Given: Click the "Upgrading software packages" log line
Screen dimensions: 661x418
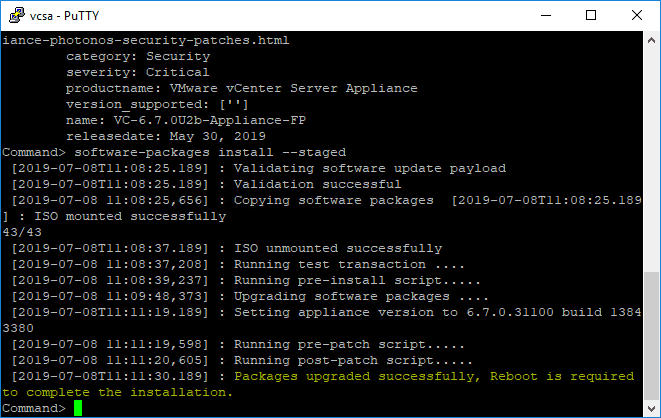Looking at the screenshot, I should tap(361, 296).
